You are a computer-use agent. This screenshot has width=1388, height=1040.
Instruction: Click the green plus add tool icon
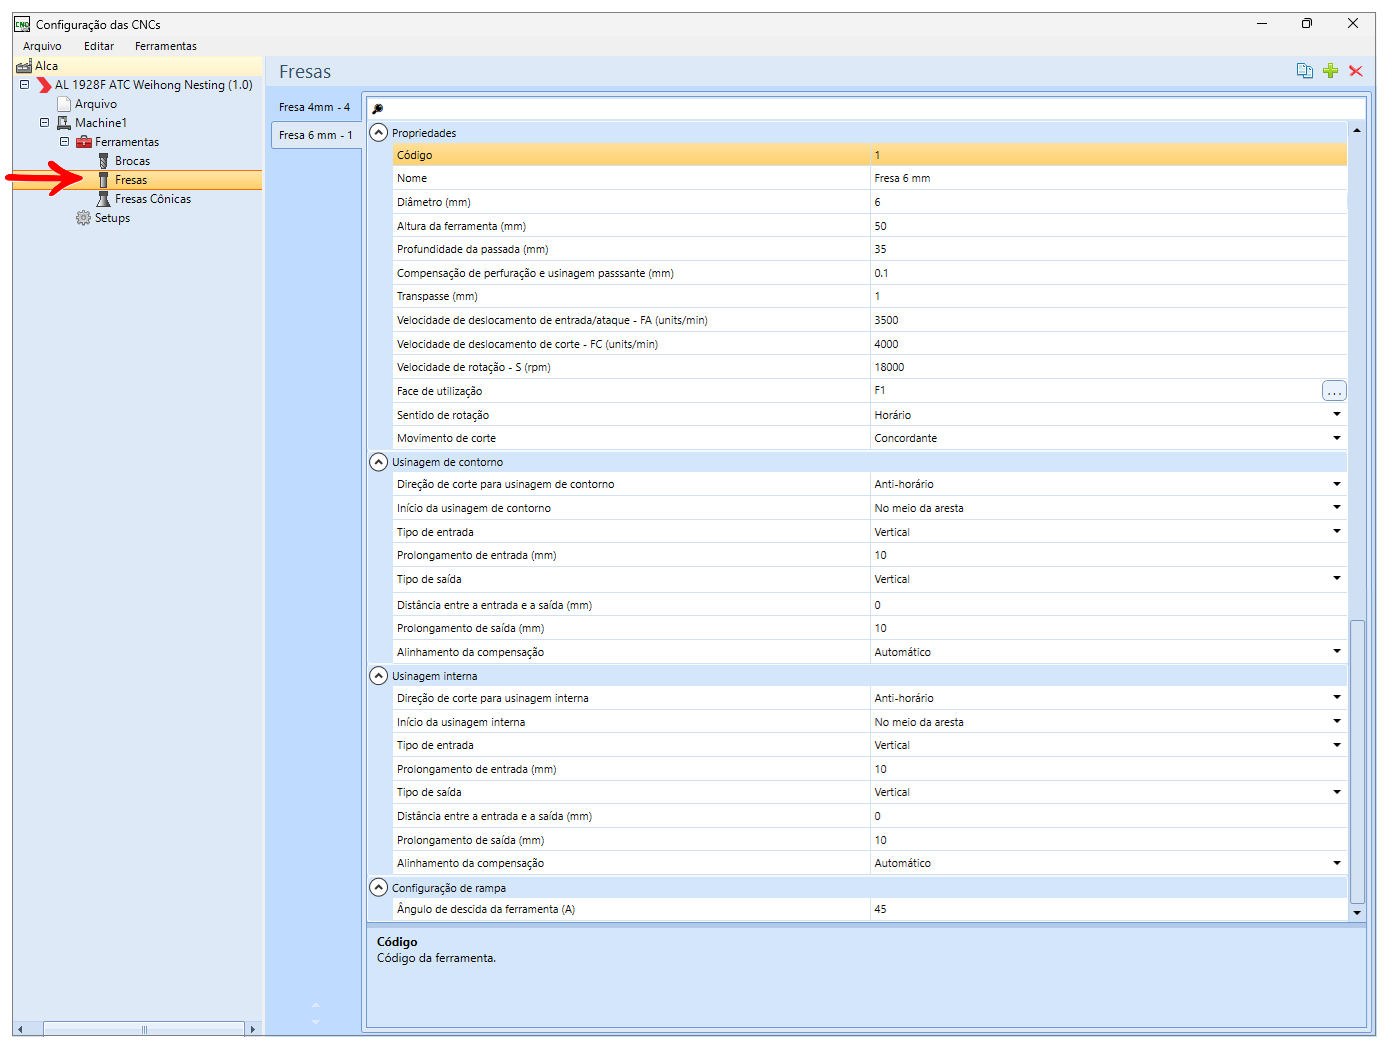pos(1330,71)
